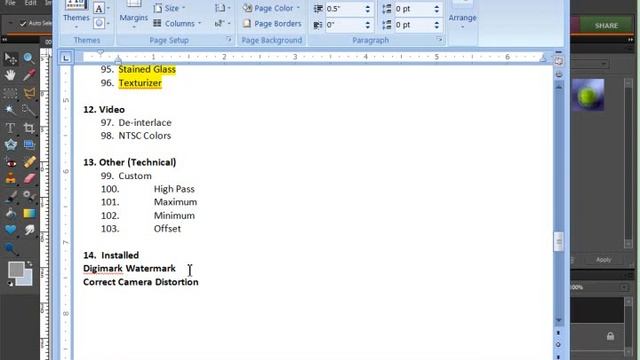Select the Smart Brush tool

pyautogui.click(x=29, y=196)
